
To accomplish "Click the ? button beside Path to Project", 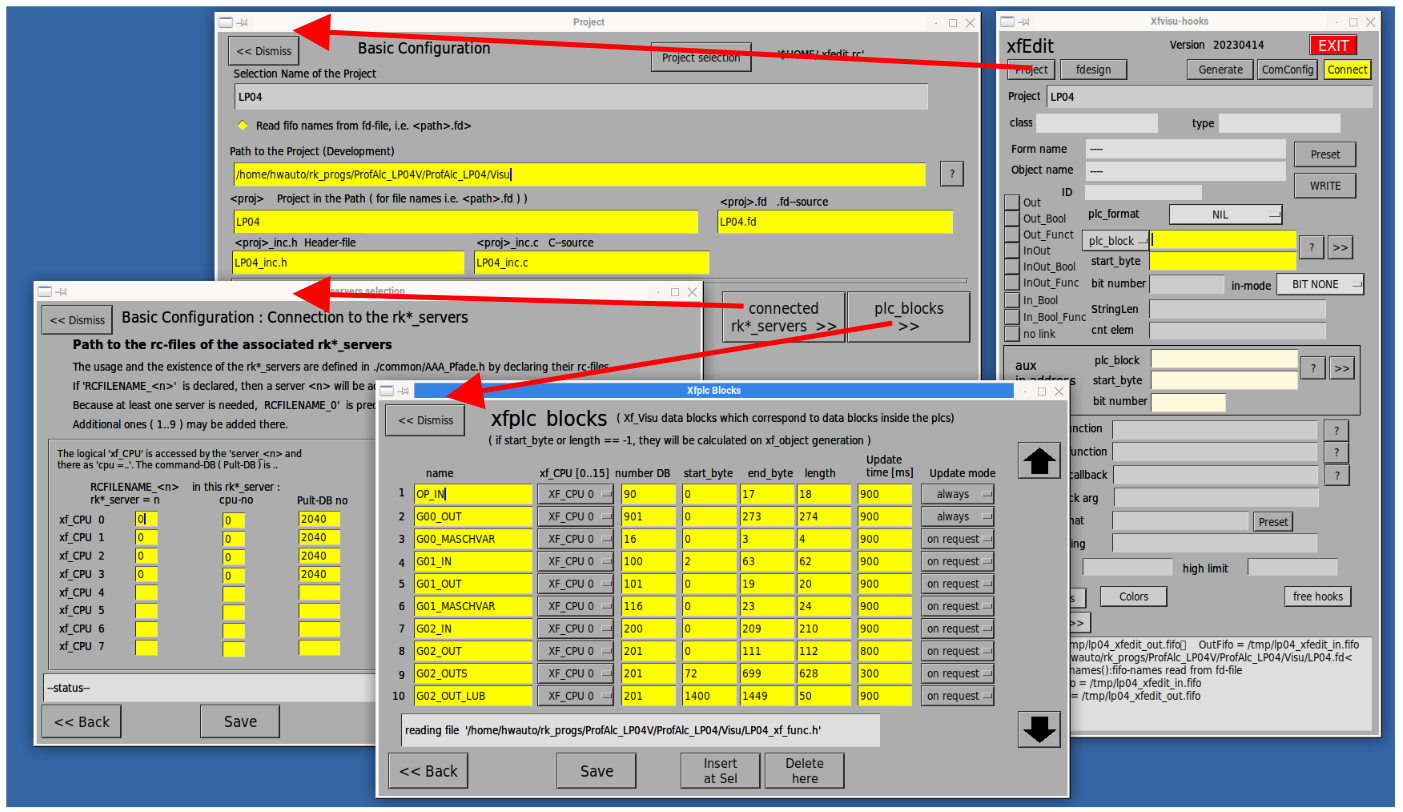I will pyautogui.click(x=951, y=173).
